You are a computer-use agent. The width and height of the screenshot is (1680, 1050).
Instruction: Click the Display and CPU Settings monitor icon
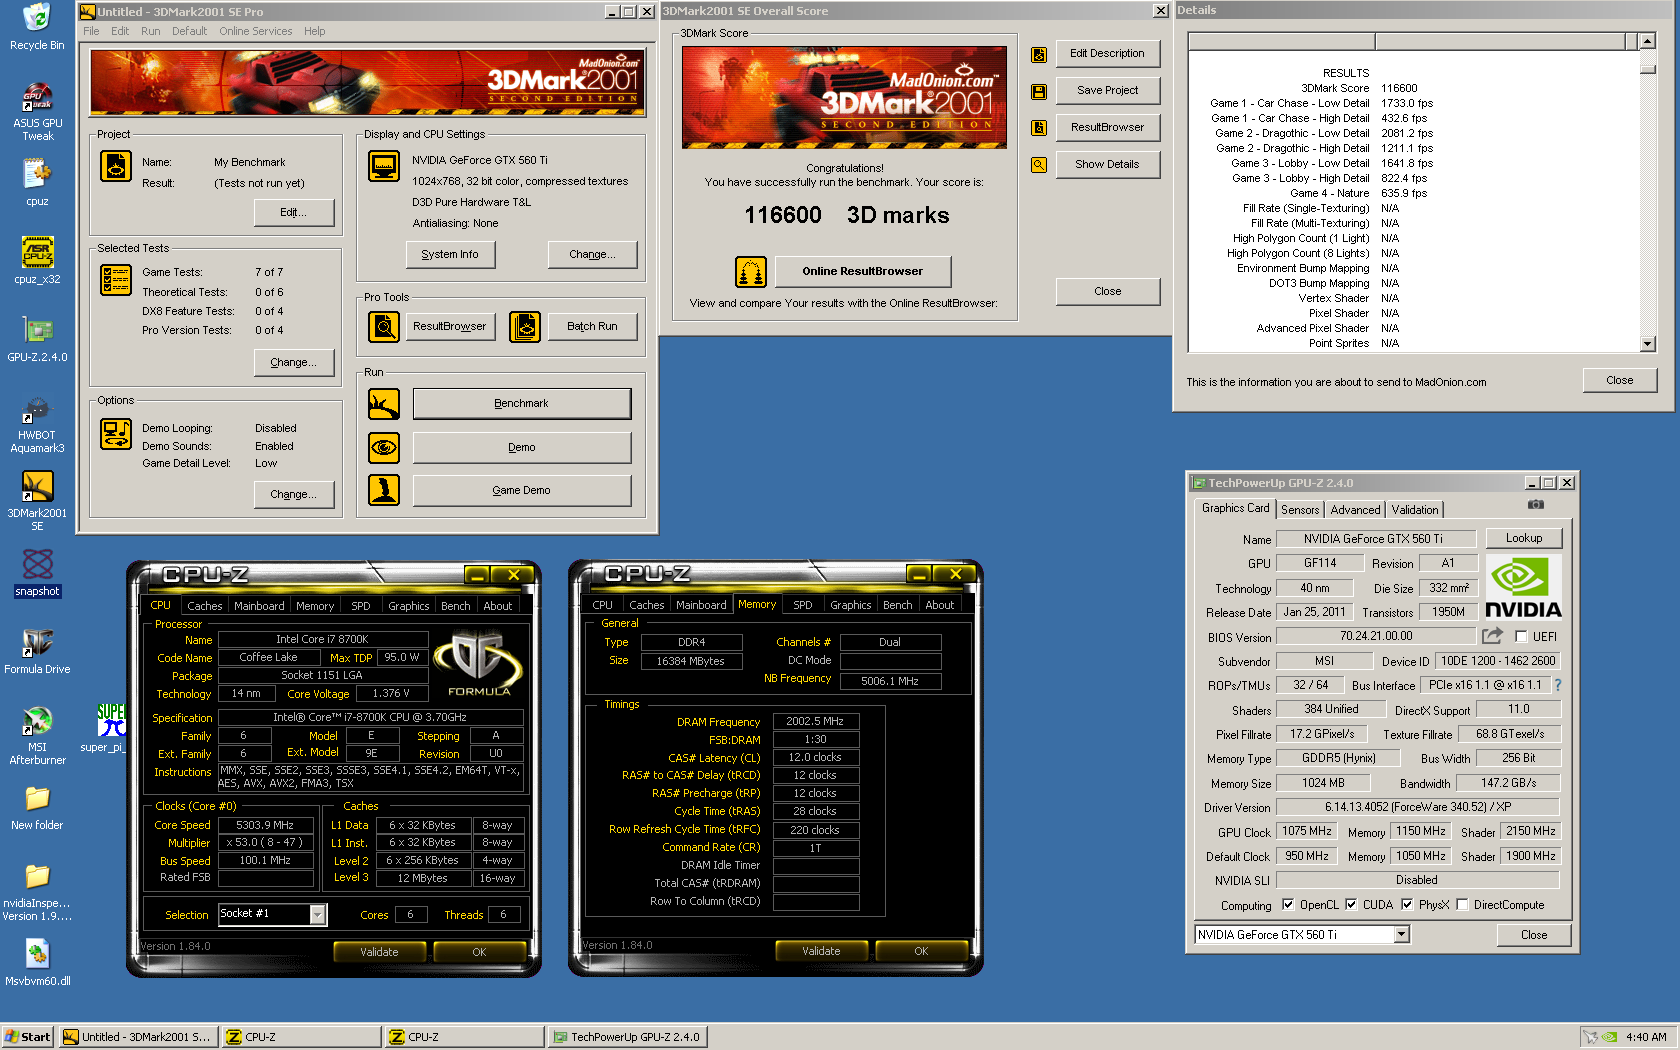(x=384, y=166)
